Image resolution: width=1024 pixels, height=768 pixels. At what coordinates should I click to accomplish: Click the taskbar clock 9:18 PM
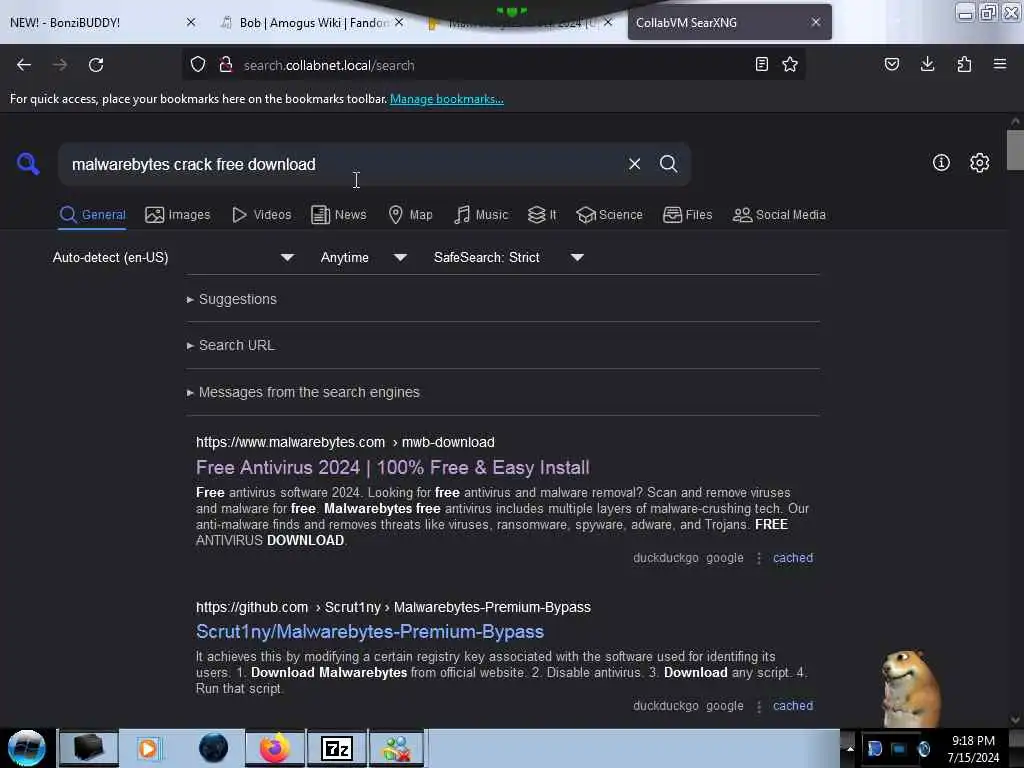(x=973, y=741)
